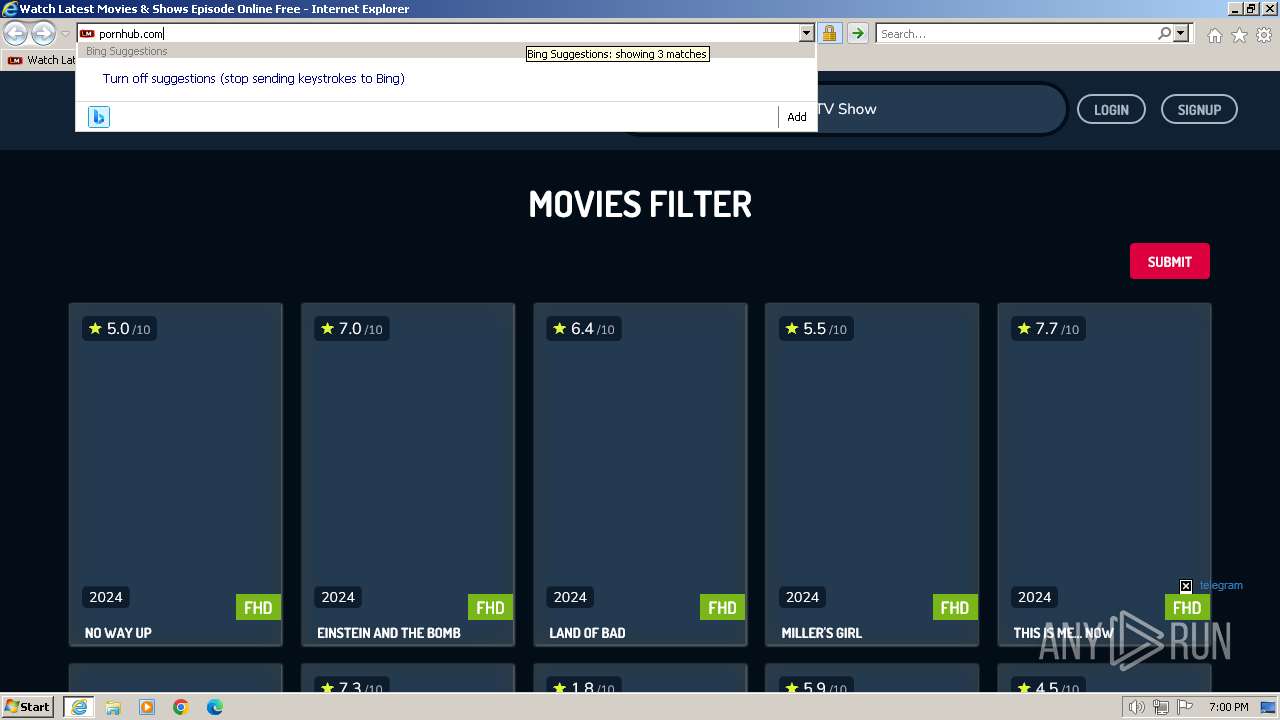This screenshot has height=720, width=1280.
Task: Click the 5.5/10 rating badge
Action: [x=815, y=329]
